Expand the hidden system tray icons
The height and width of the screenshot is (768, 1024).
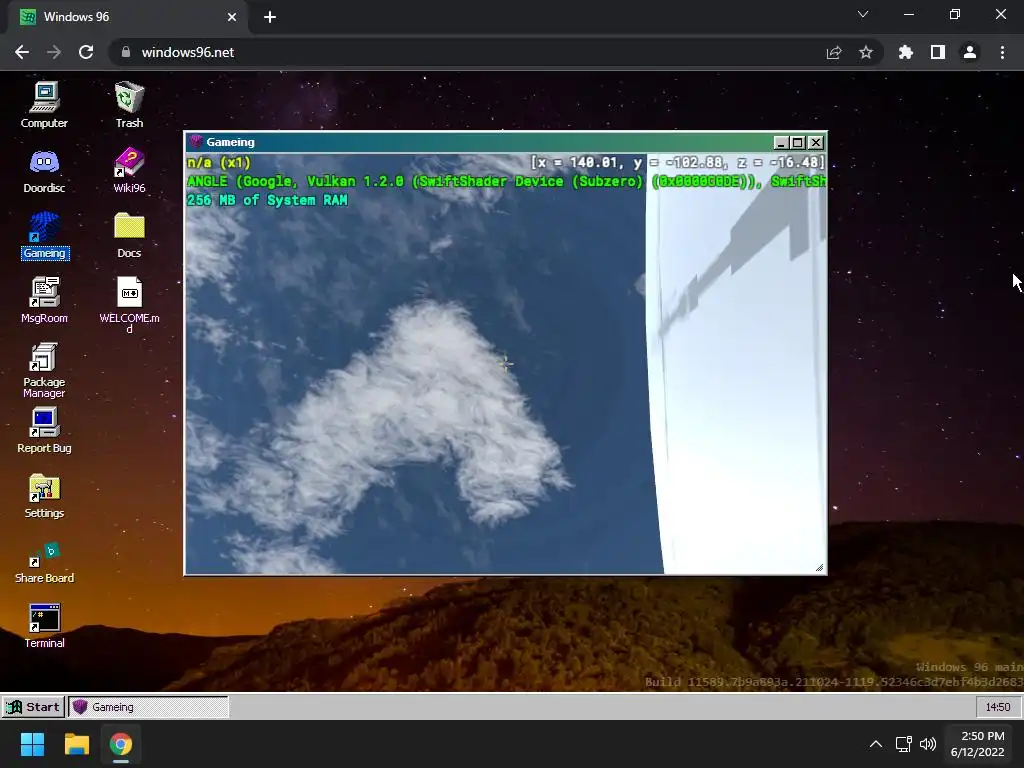[x=876, y=744]
